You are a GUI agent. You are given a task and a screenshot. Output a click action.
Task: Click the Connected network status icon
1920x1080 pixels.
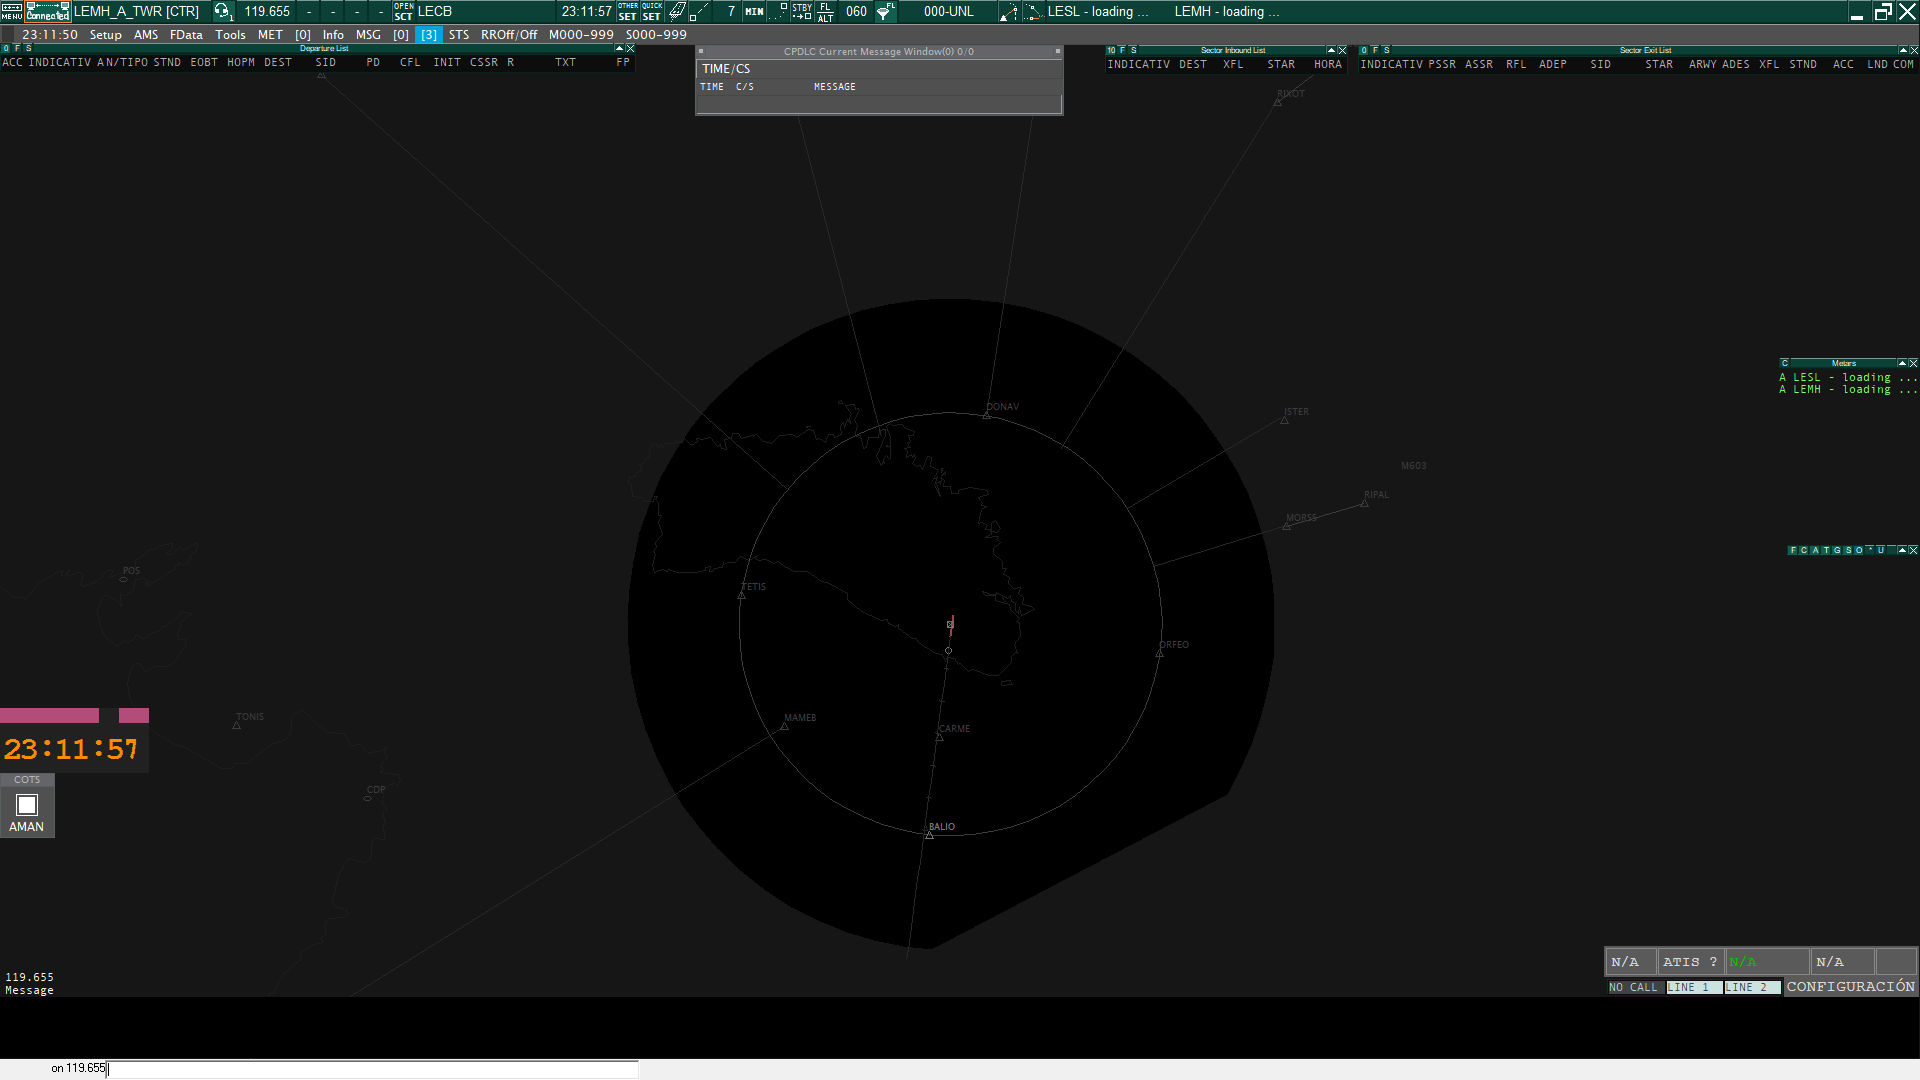click(47, 12)
